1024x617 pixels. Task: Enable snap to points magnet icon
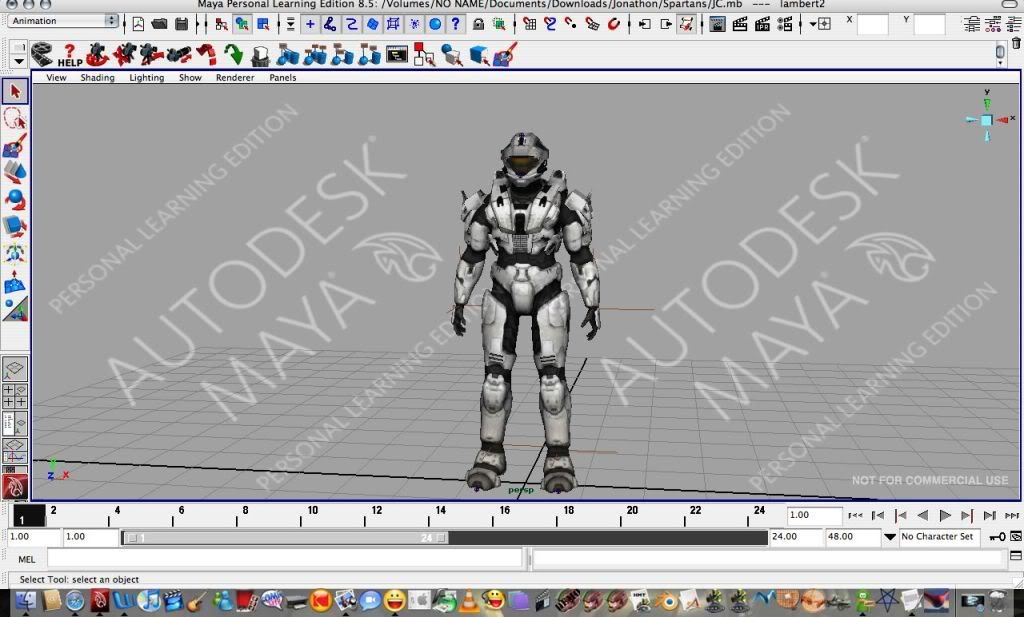[571, 25]
